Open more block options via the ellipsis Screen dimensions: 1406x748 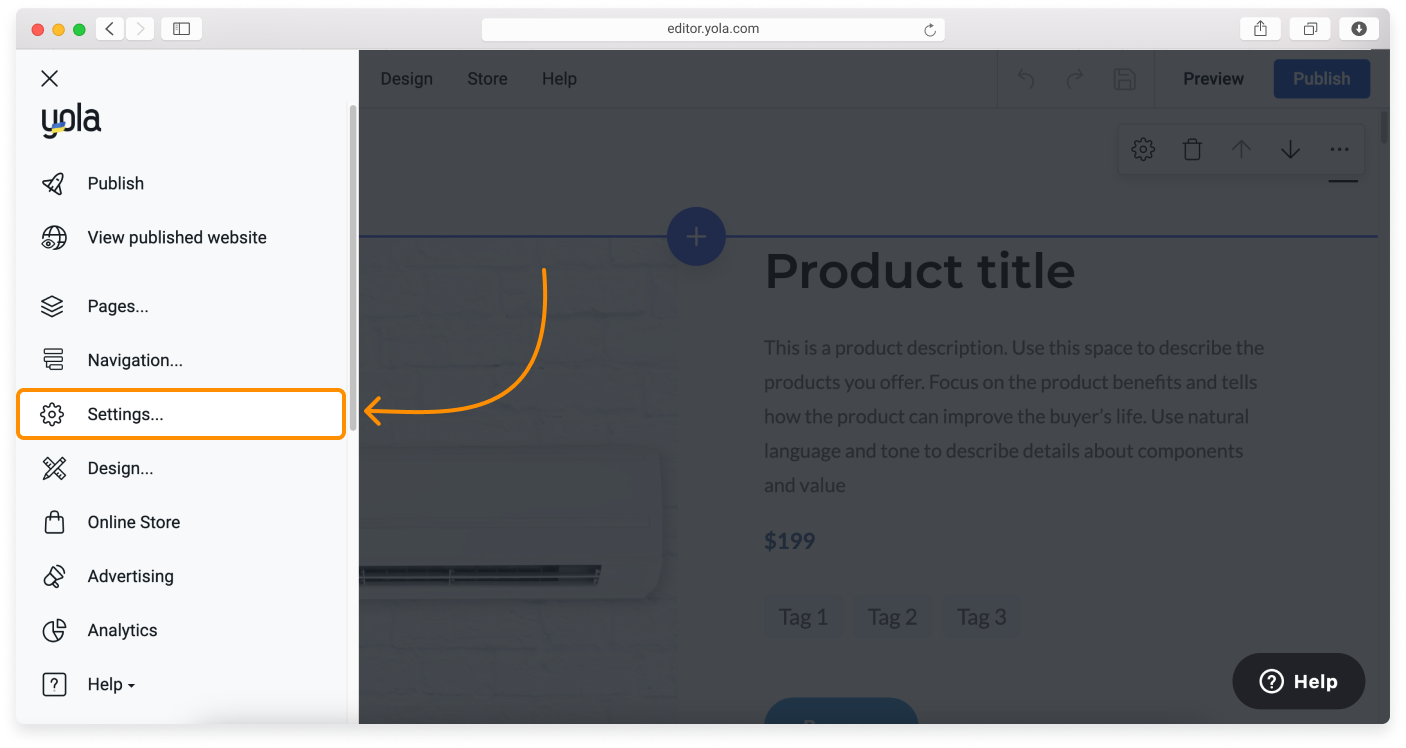pyautogui.click(x=1339, y=148)
